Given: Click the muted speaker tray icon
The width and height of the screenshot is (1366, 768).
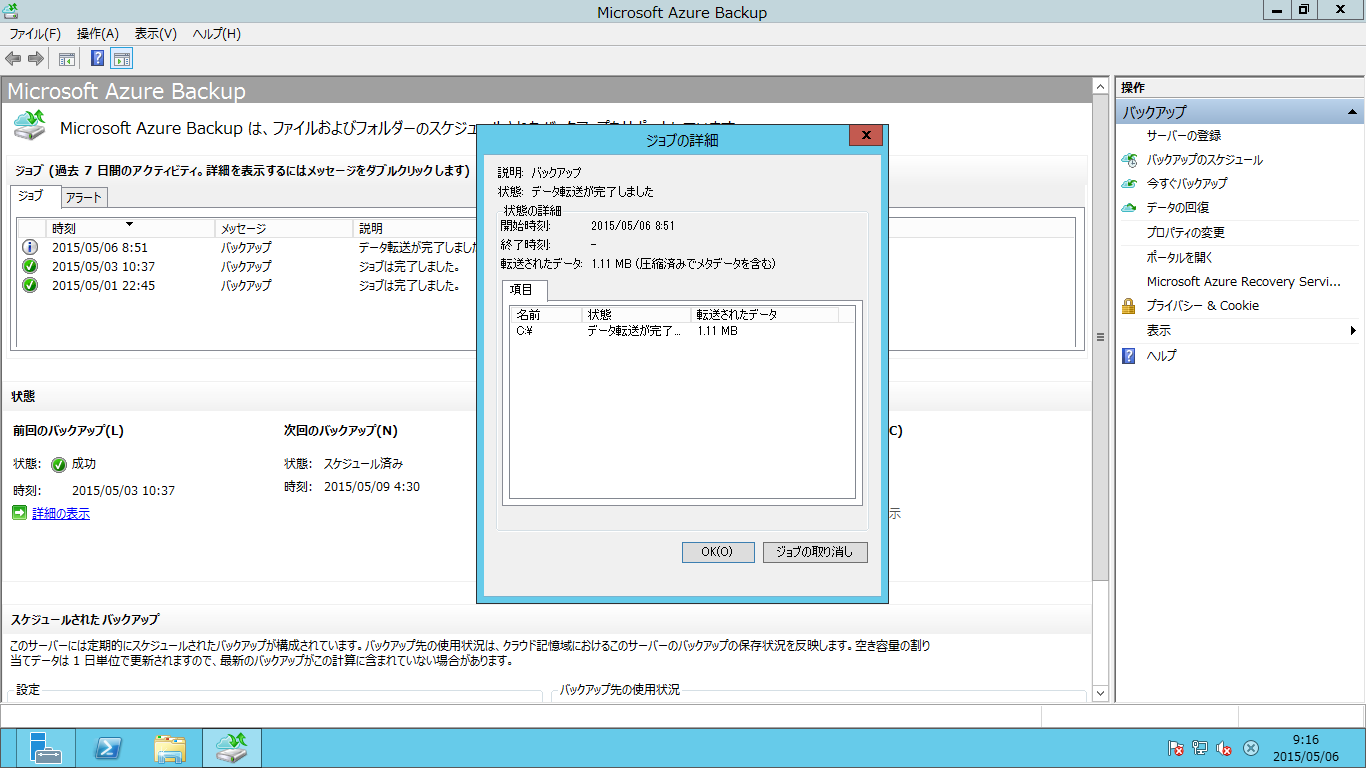Looking at the screenshot, I should pos(1224,748).
